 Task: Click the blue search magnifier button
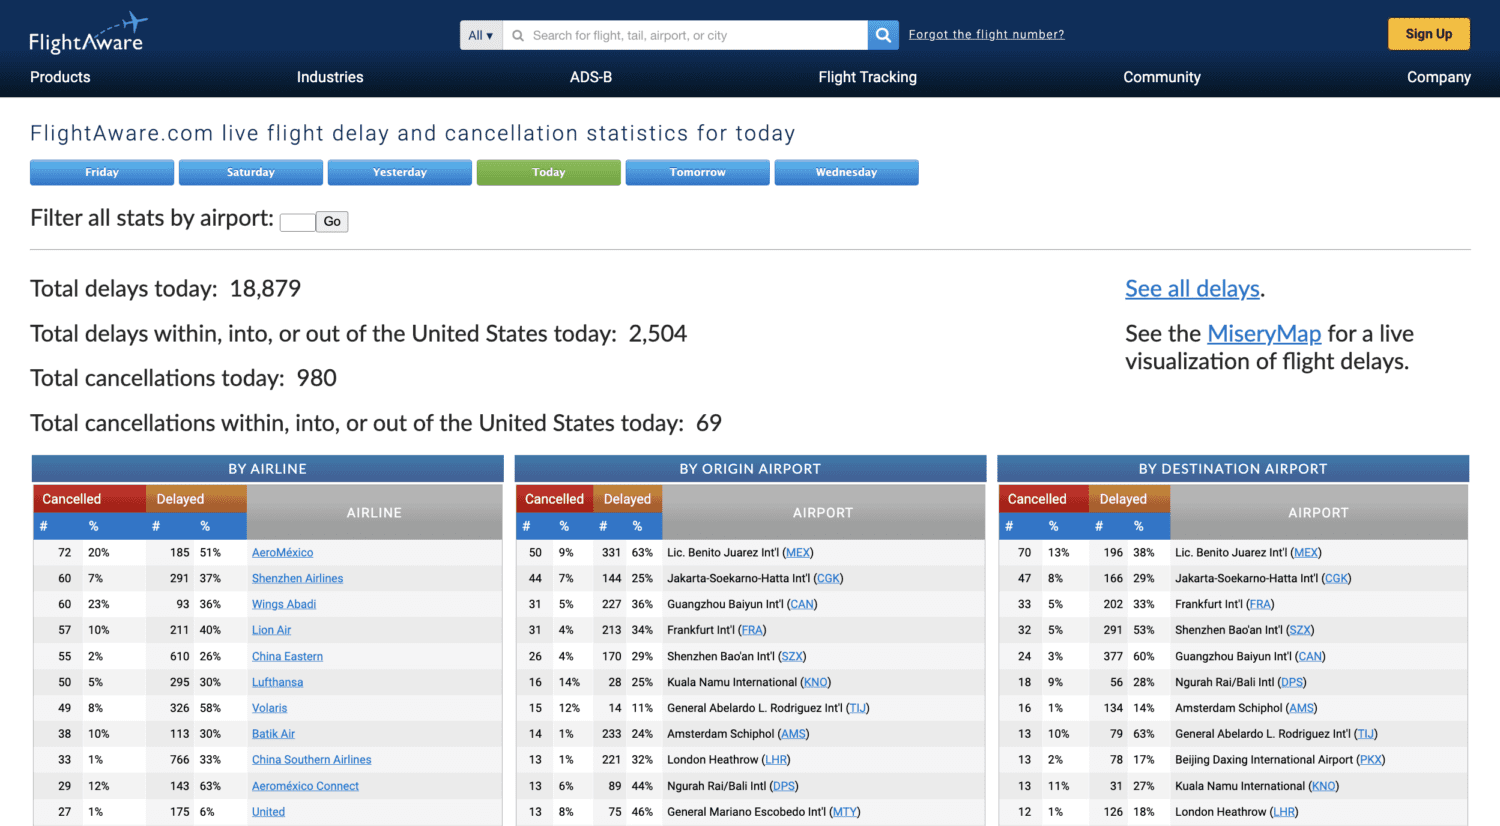coord(883,35)
